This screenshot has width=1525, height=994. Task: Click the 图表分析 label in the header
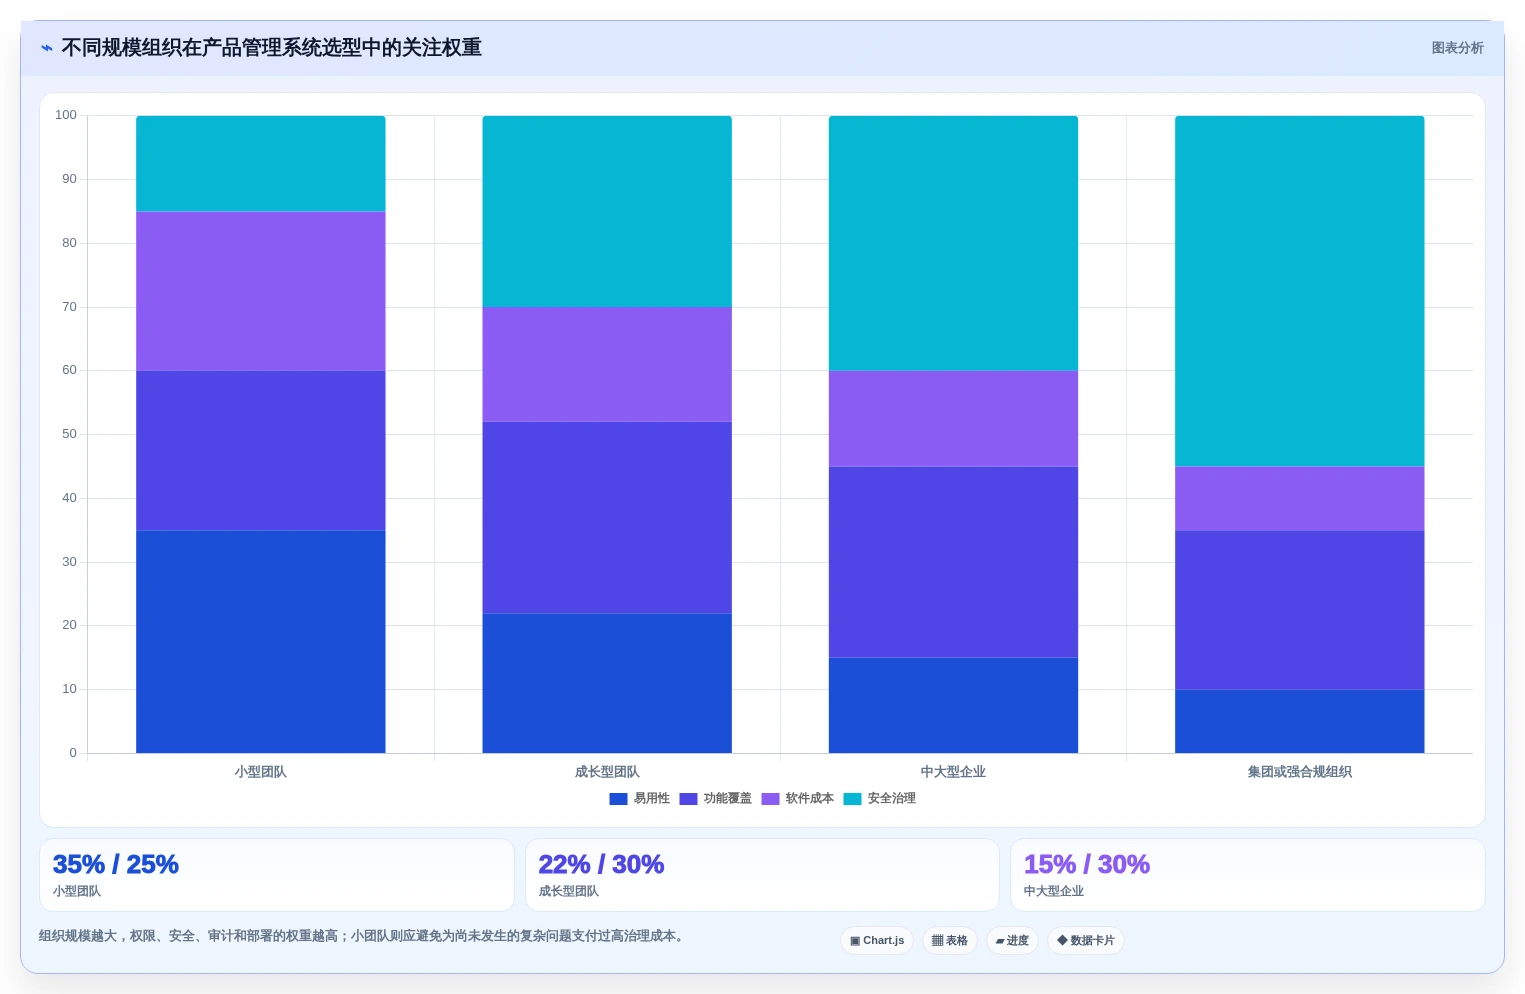click(x=1457, y=48)
